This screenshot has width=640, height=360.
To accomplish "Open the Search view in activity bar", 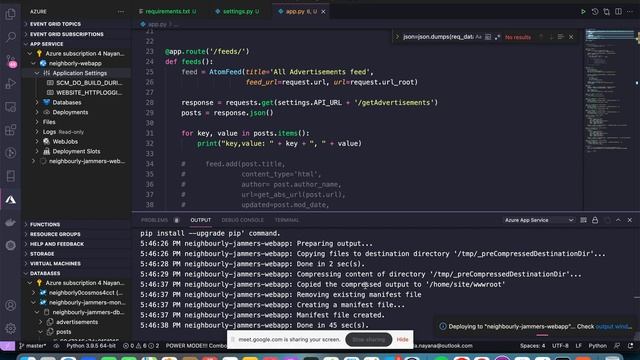I will (11, 37).
